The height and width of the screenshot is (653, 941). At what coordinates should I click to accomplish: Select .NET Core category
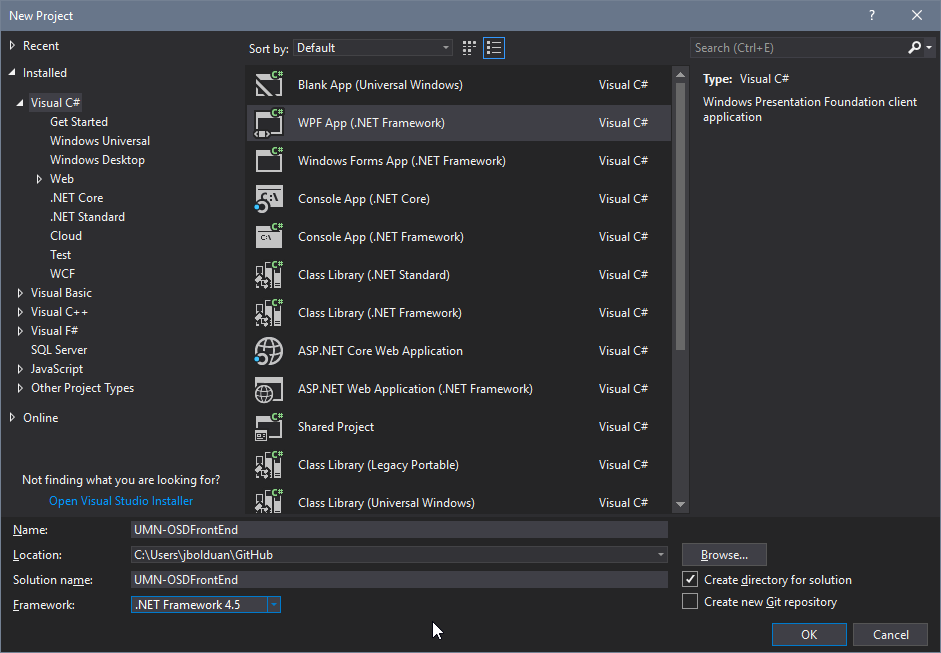[77, 197]
